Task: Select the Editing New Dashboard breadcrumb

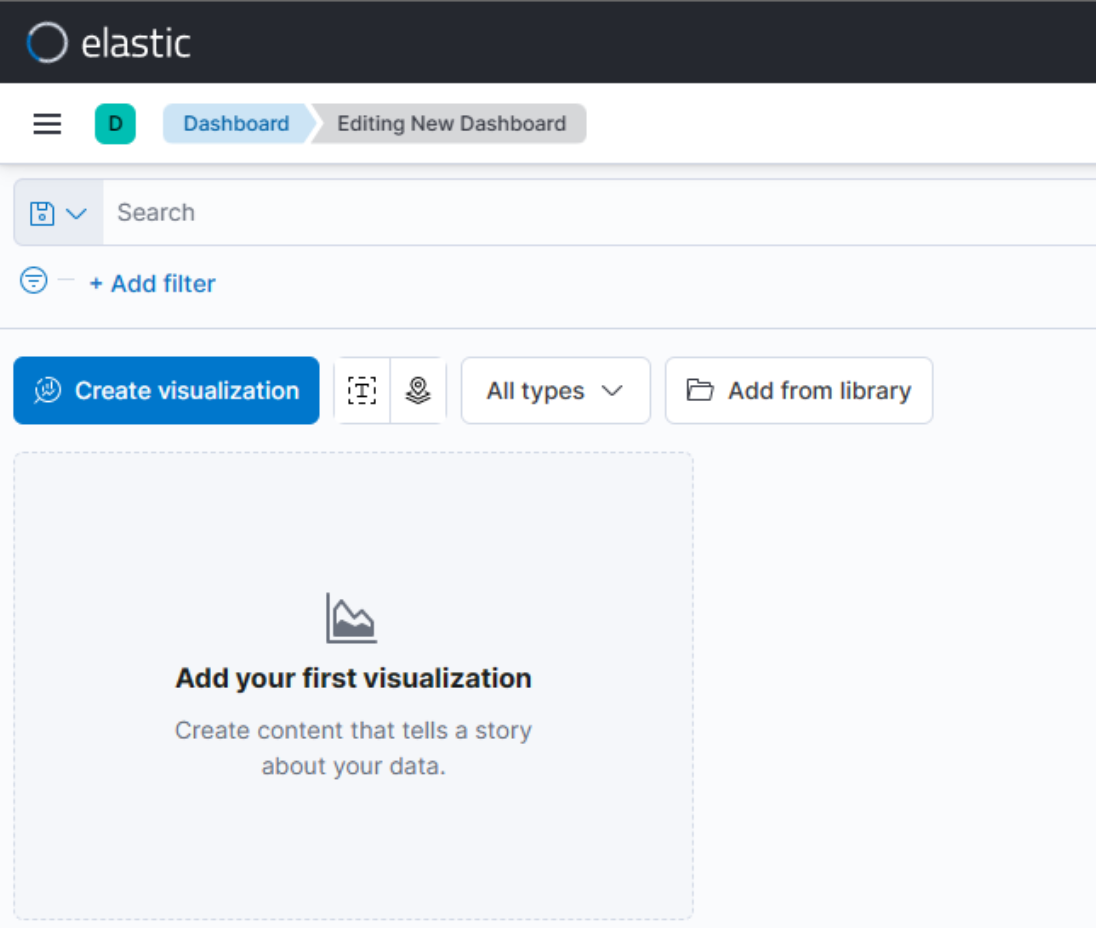Action: 451,123
